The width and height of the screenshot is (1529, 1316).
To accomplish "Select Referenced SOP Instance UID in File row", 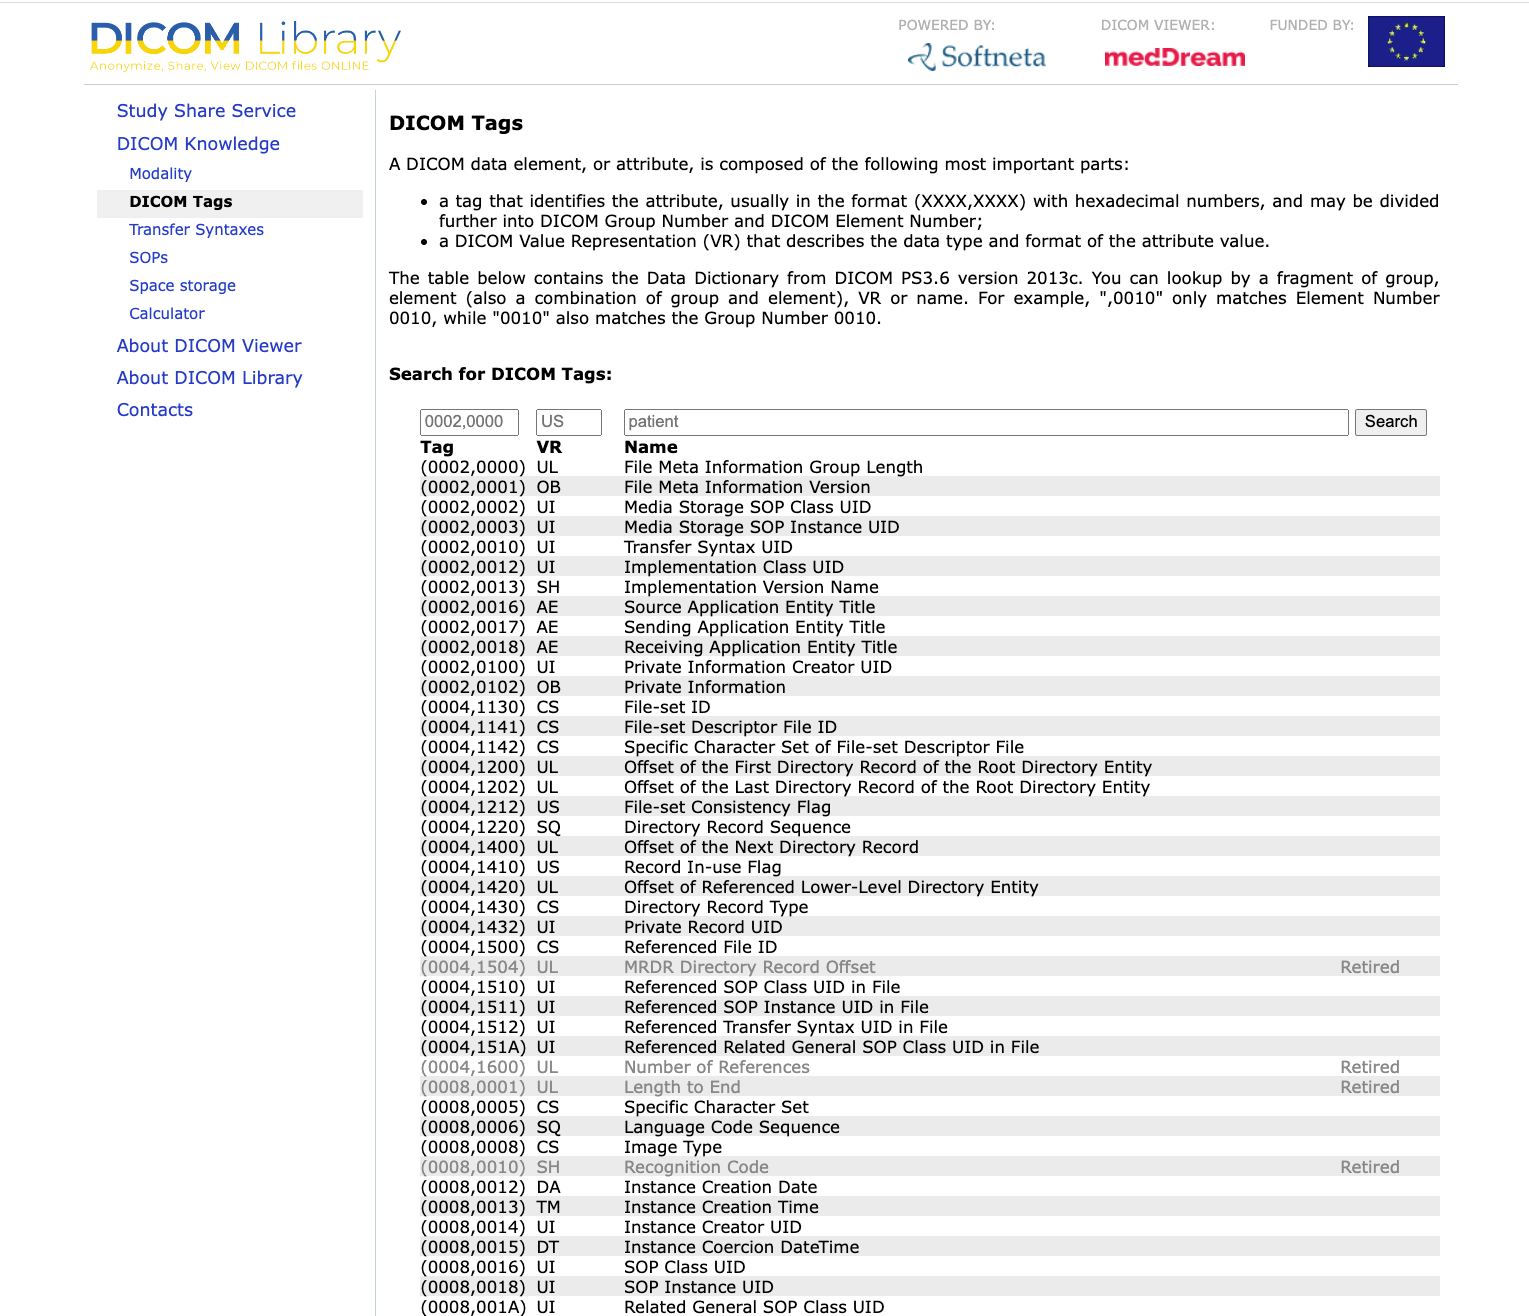I will [930, 1007].
